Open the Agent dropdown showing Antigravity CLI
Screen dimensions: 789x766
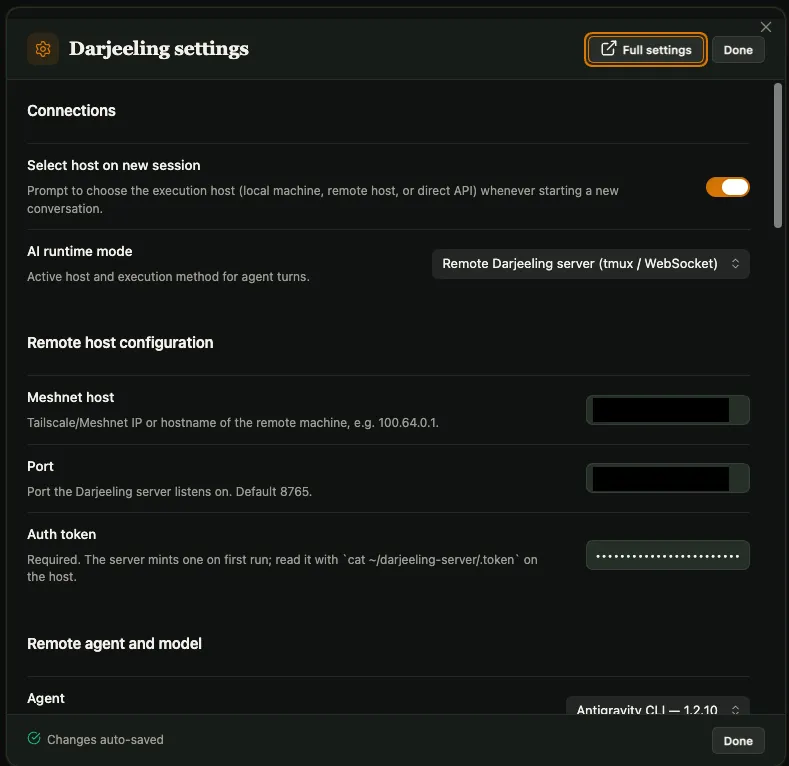click(x=657, y=706)
